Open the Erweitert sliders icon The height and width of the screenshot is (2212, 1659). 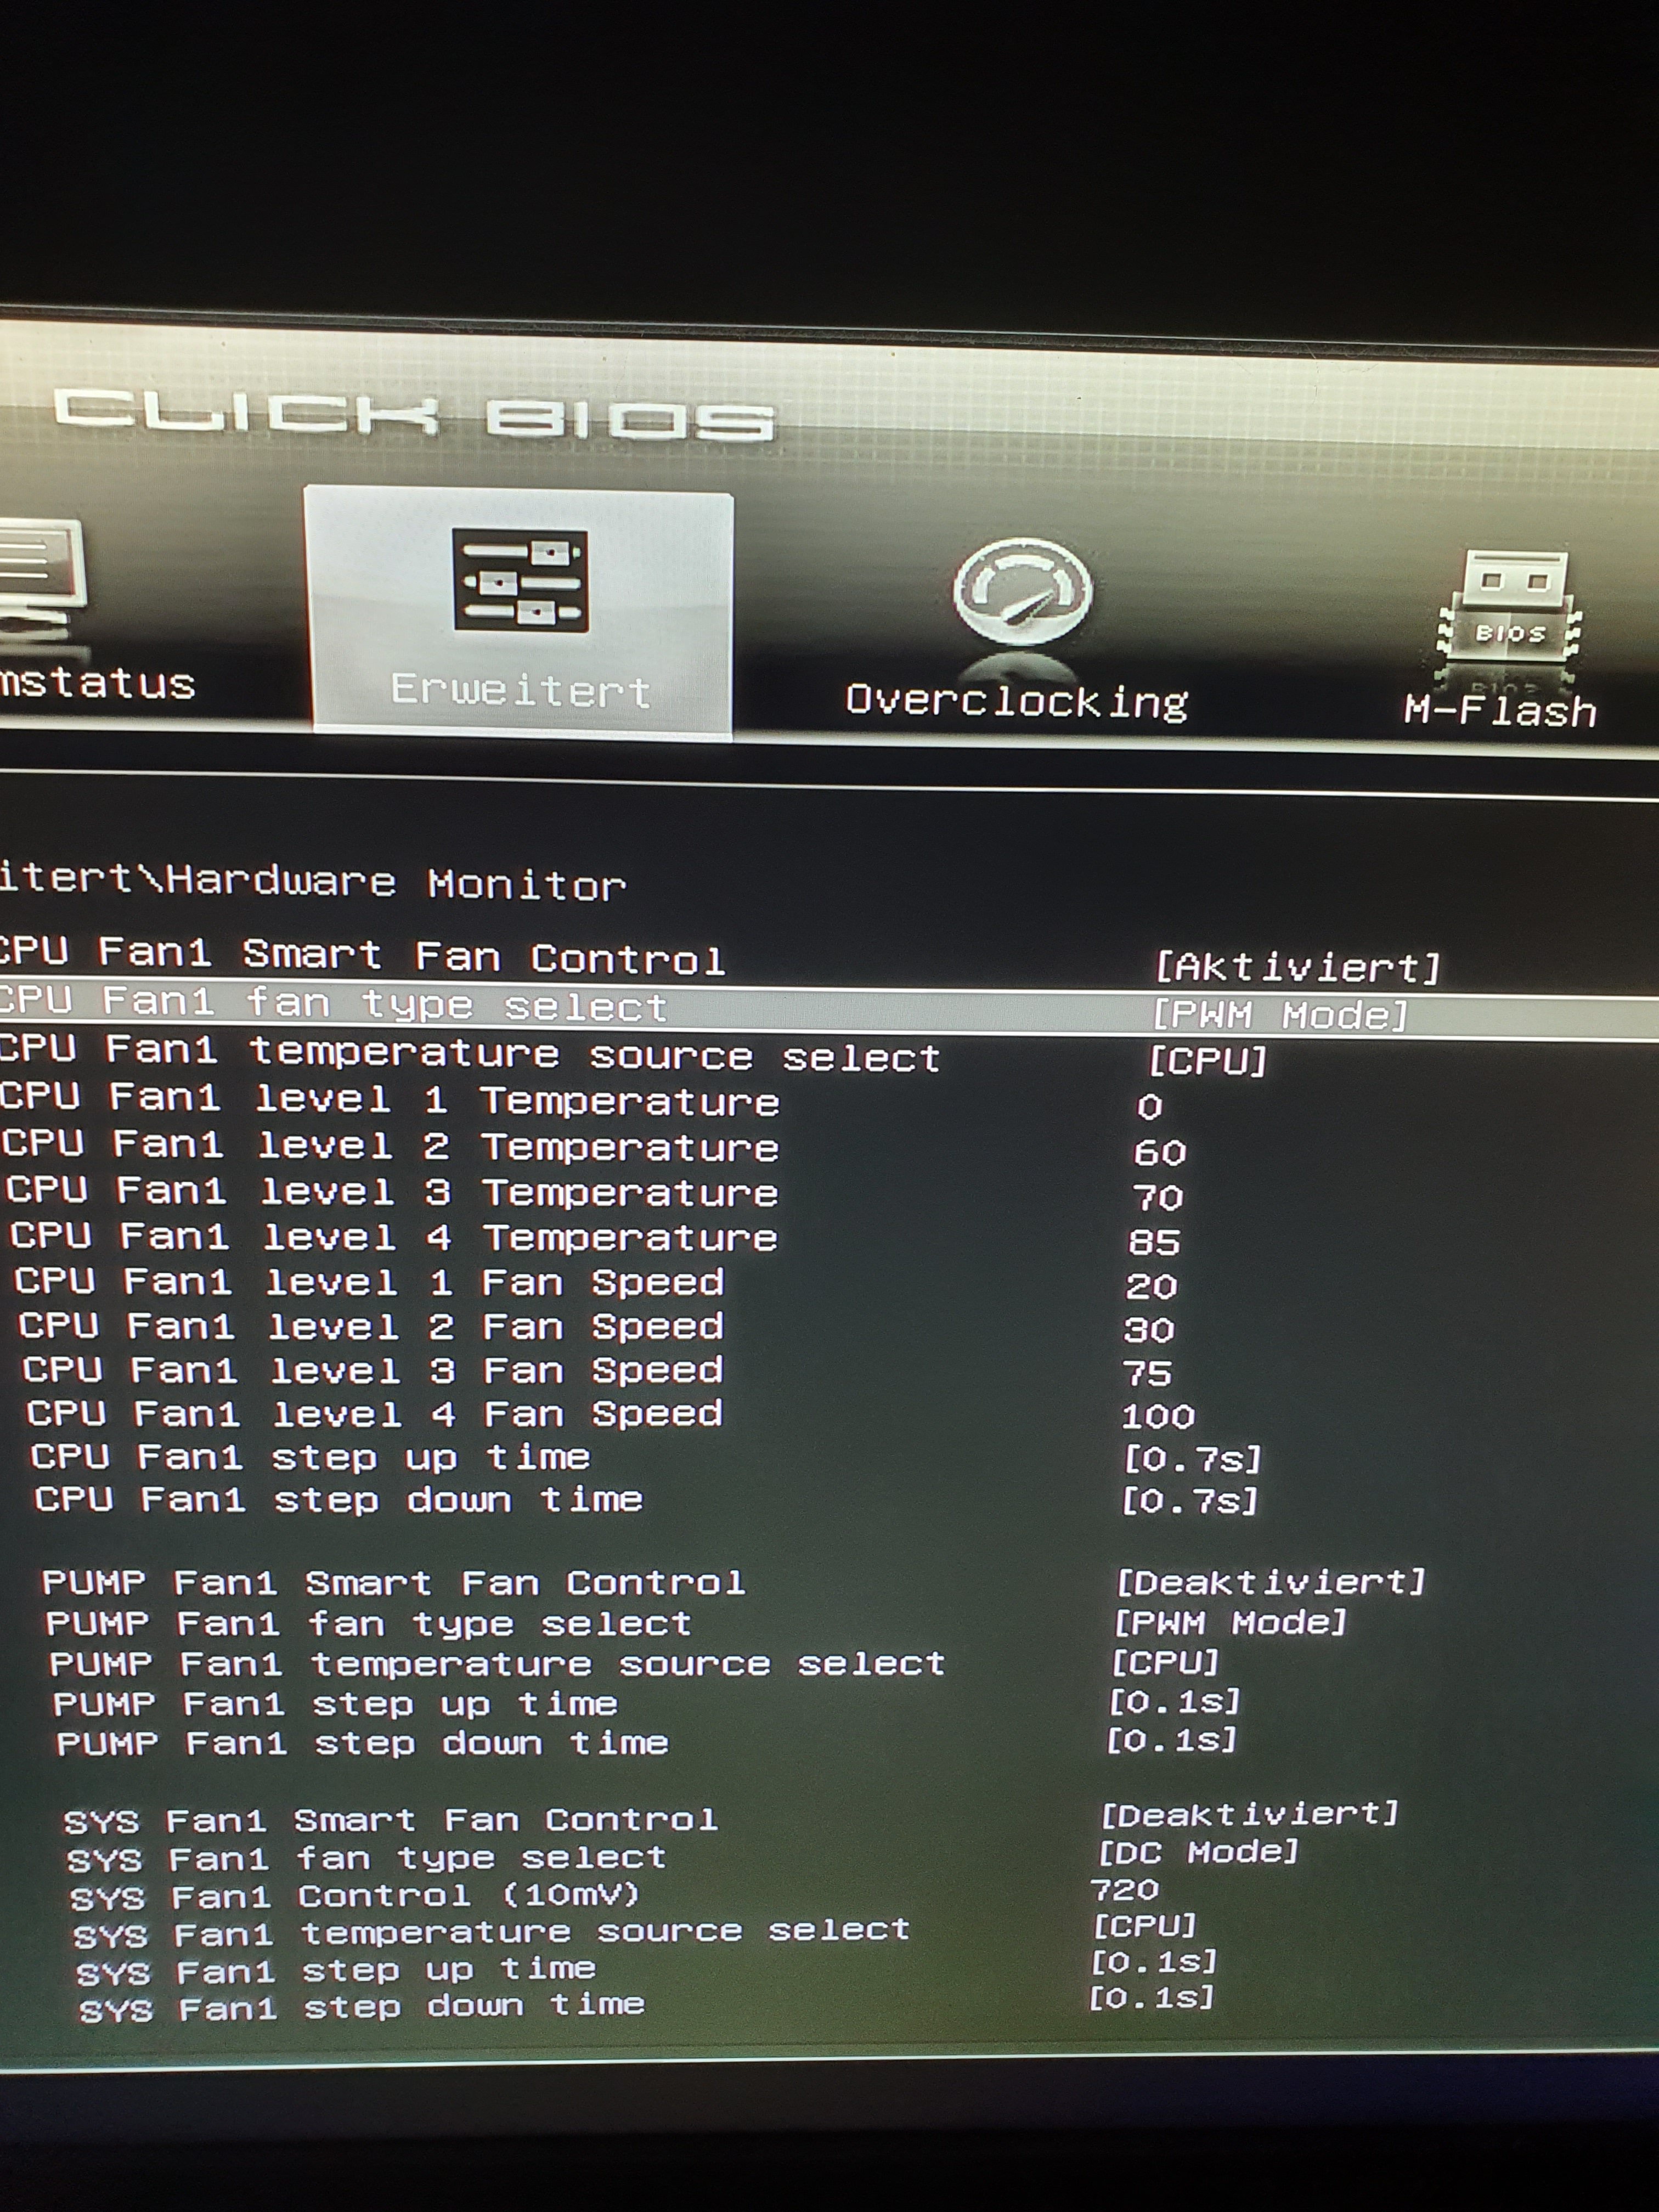coord(520,580)
